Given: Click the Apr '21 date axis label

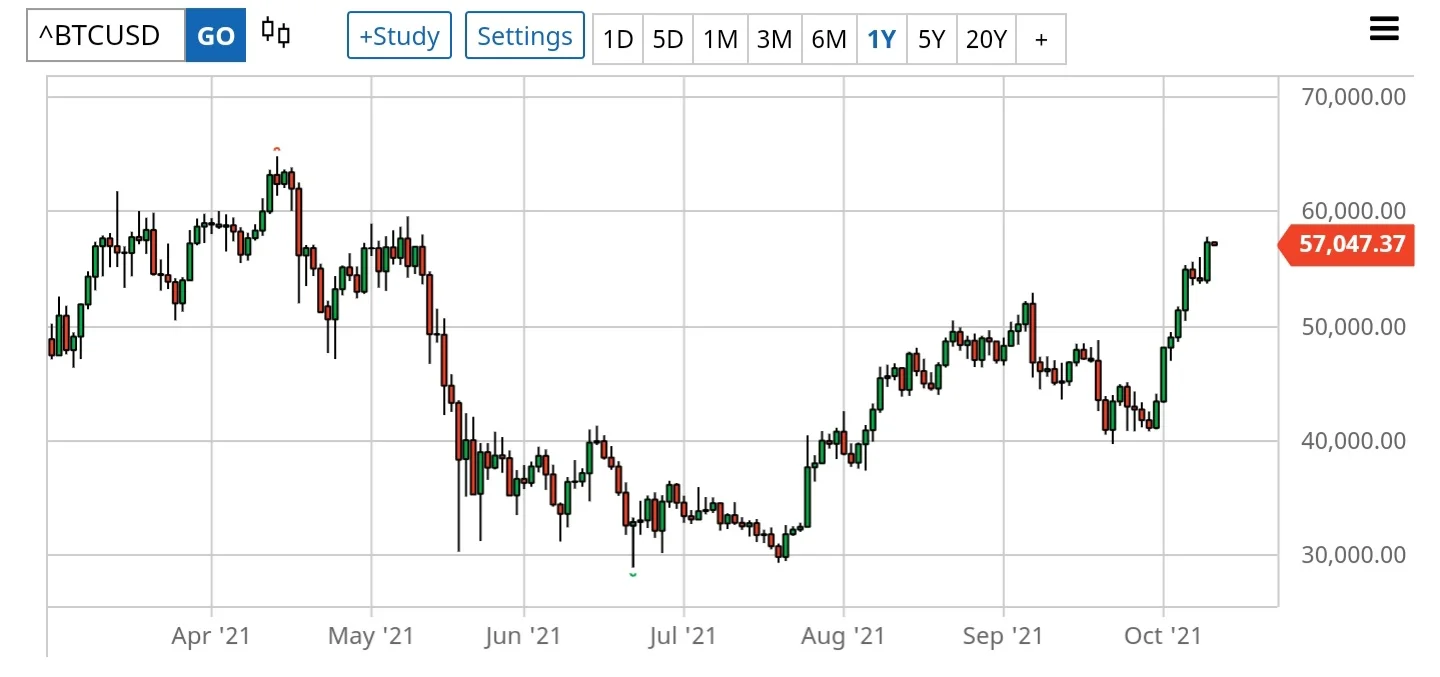Looking at the screenshot, I should click(x=212, y=636).
